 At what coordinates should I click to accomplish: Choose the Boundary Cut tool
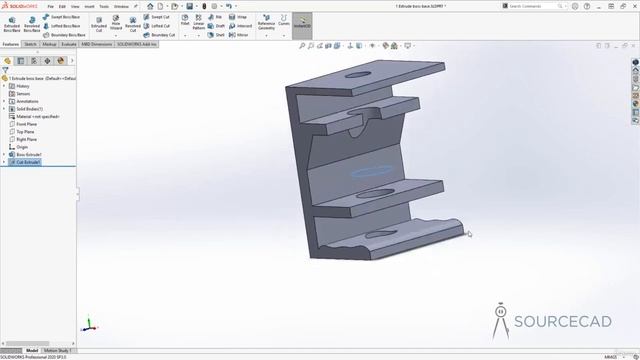pos(159,35)
